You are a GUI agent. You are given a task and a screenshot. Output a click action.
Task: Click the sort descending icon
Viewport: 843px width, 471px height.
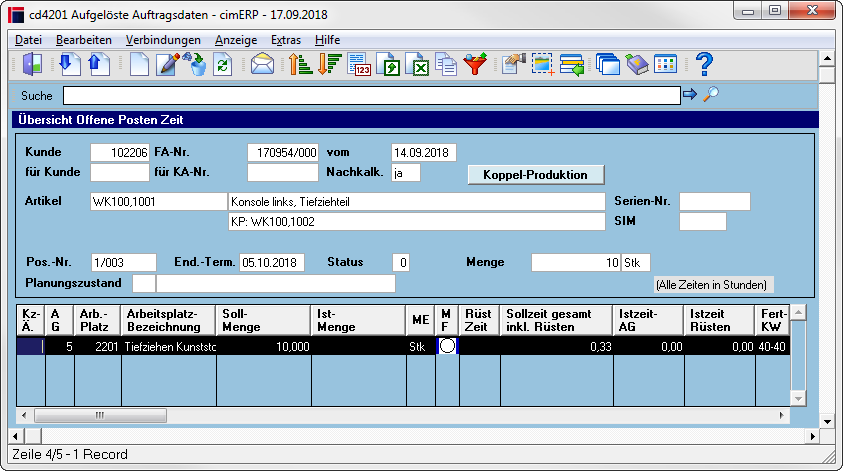coord(329,65)
